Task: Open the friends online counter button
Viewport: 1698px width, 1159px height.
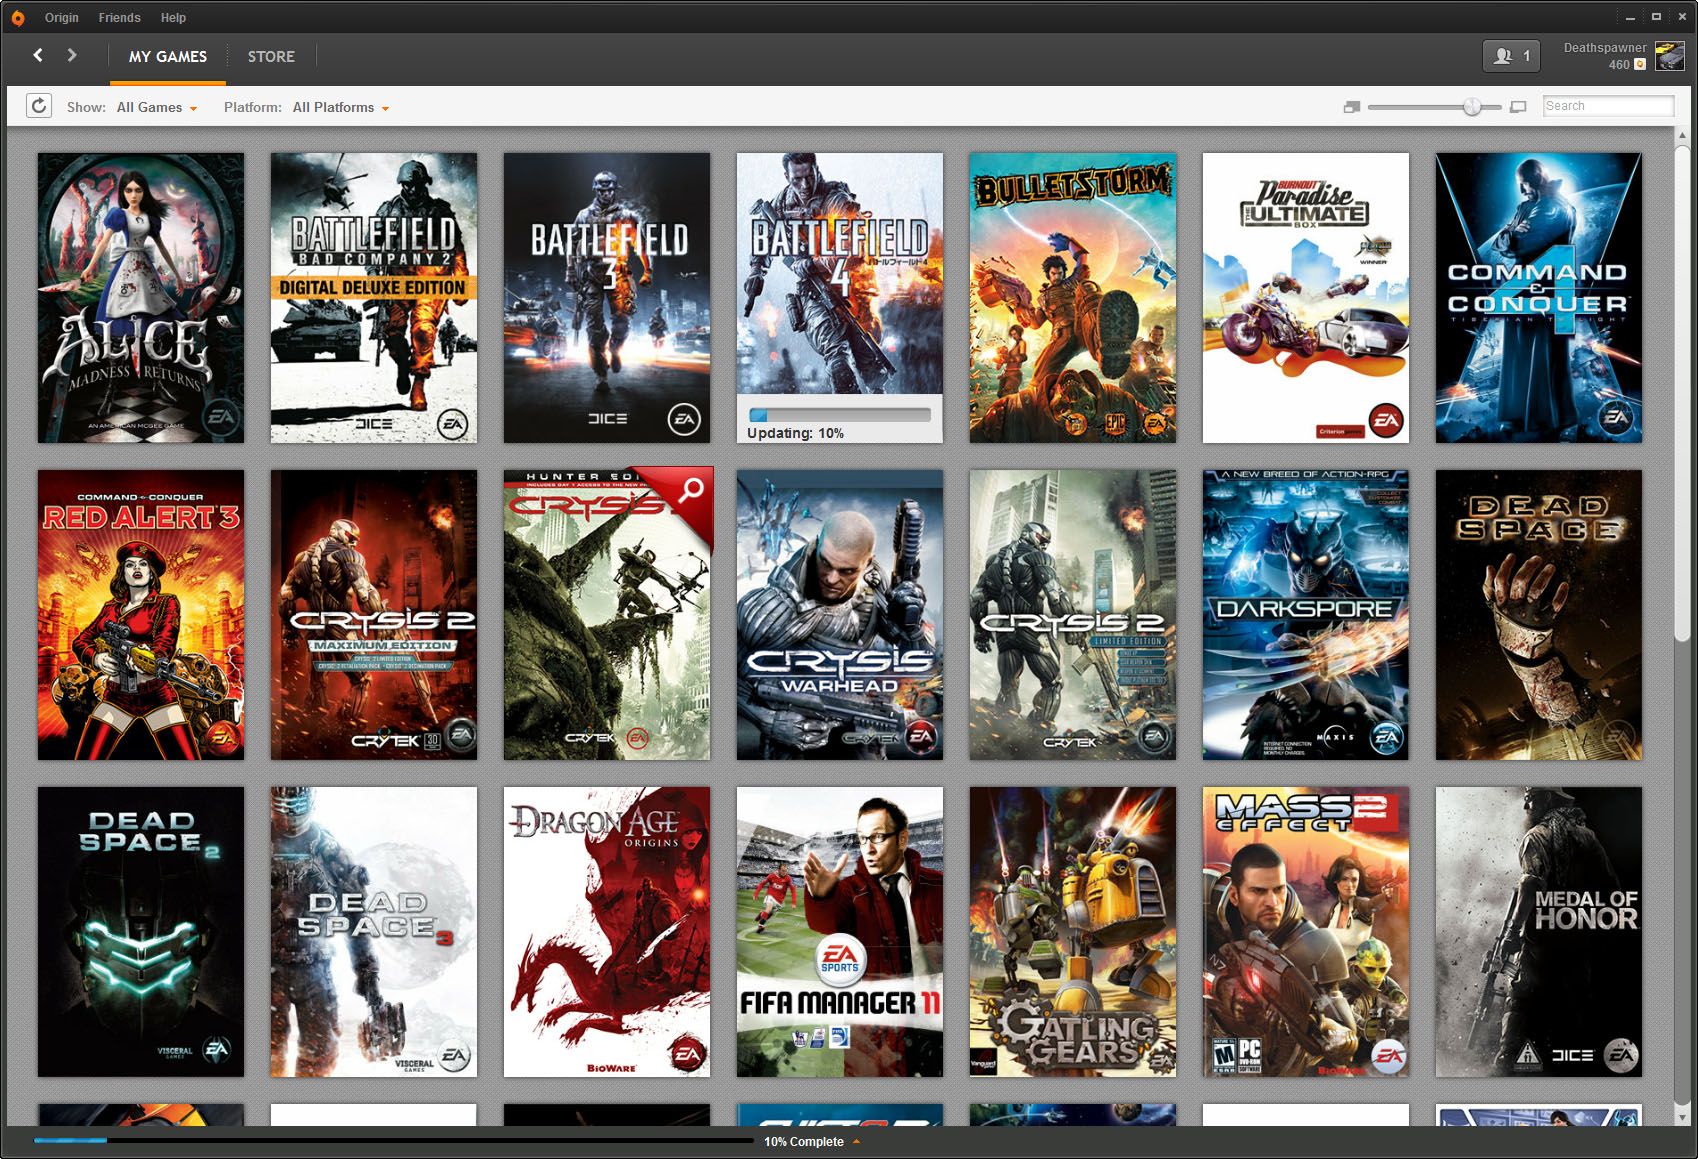Action: pyautogui.click(x=1511, y=56)
